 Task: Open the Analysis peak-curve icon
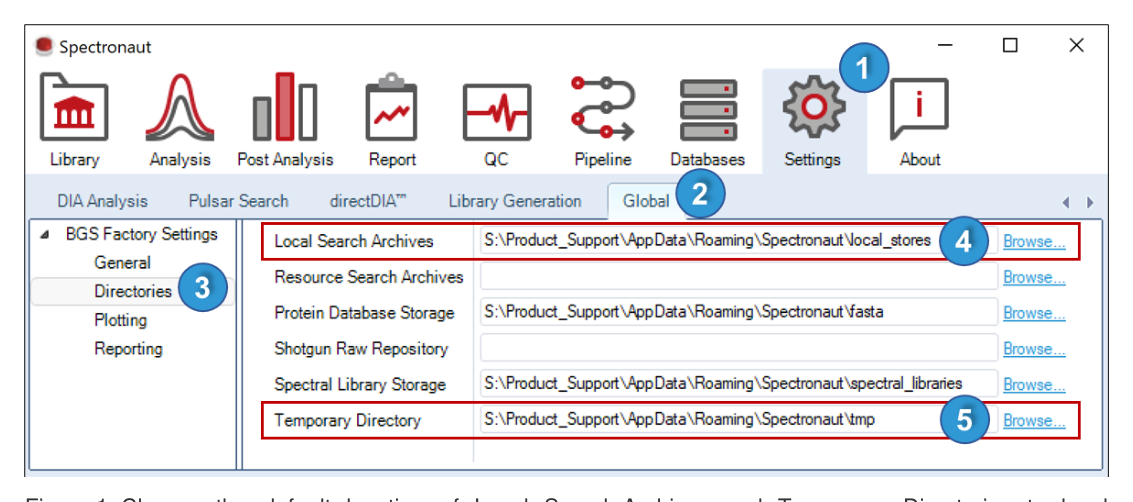tap(180, 108)
